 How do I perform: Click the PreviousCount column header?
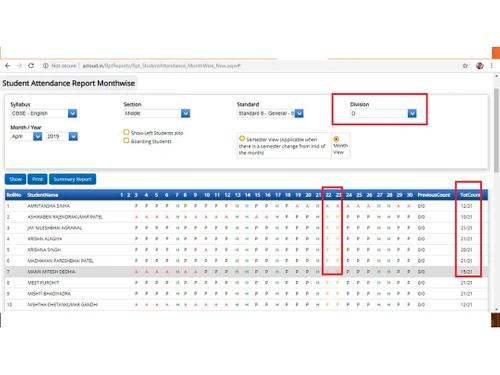click(434, 195)
